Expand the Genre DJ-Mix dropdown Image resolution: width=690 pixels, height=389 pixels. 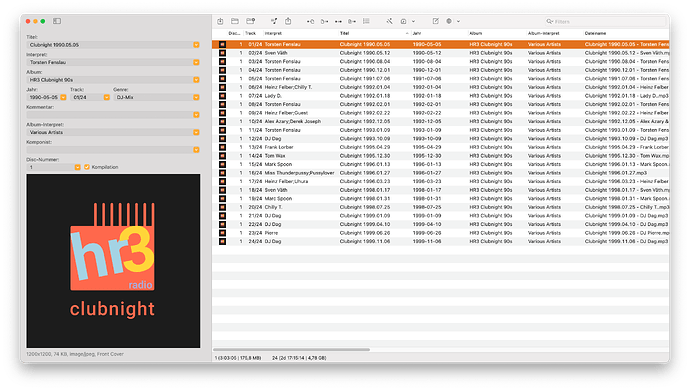196,97
